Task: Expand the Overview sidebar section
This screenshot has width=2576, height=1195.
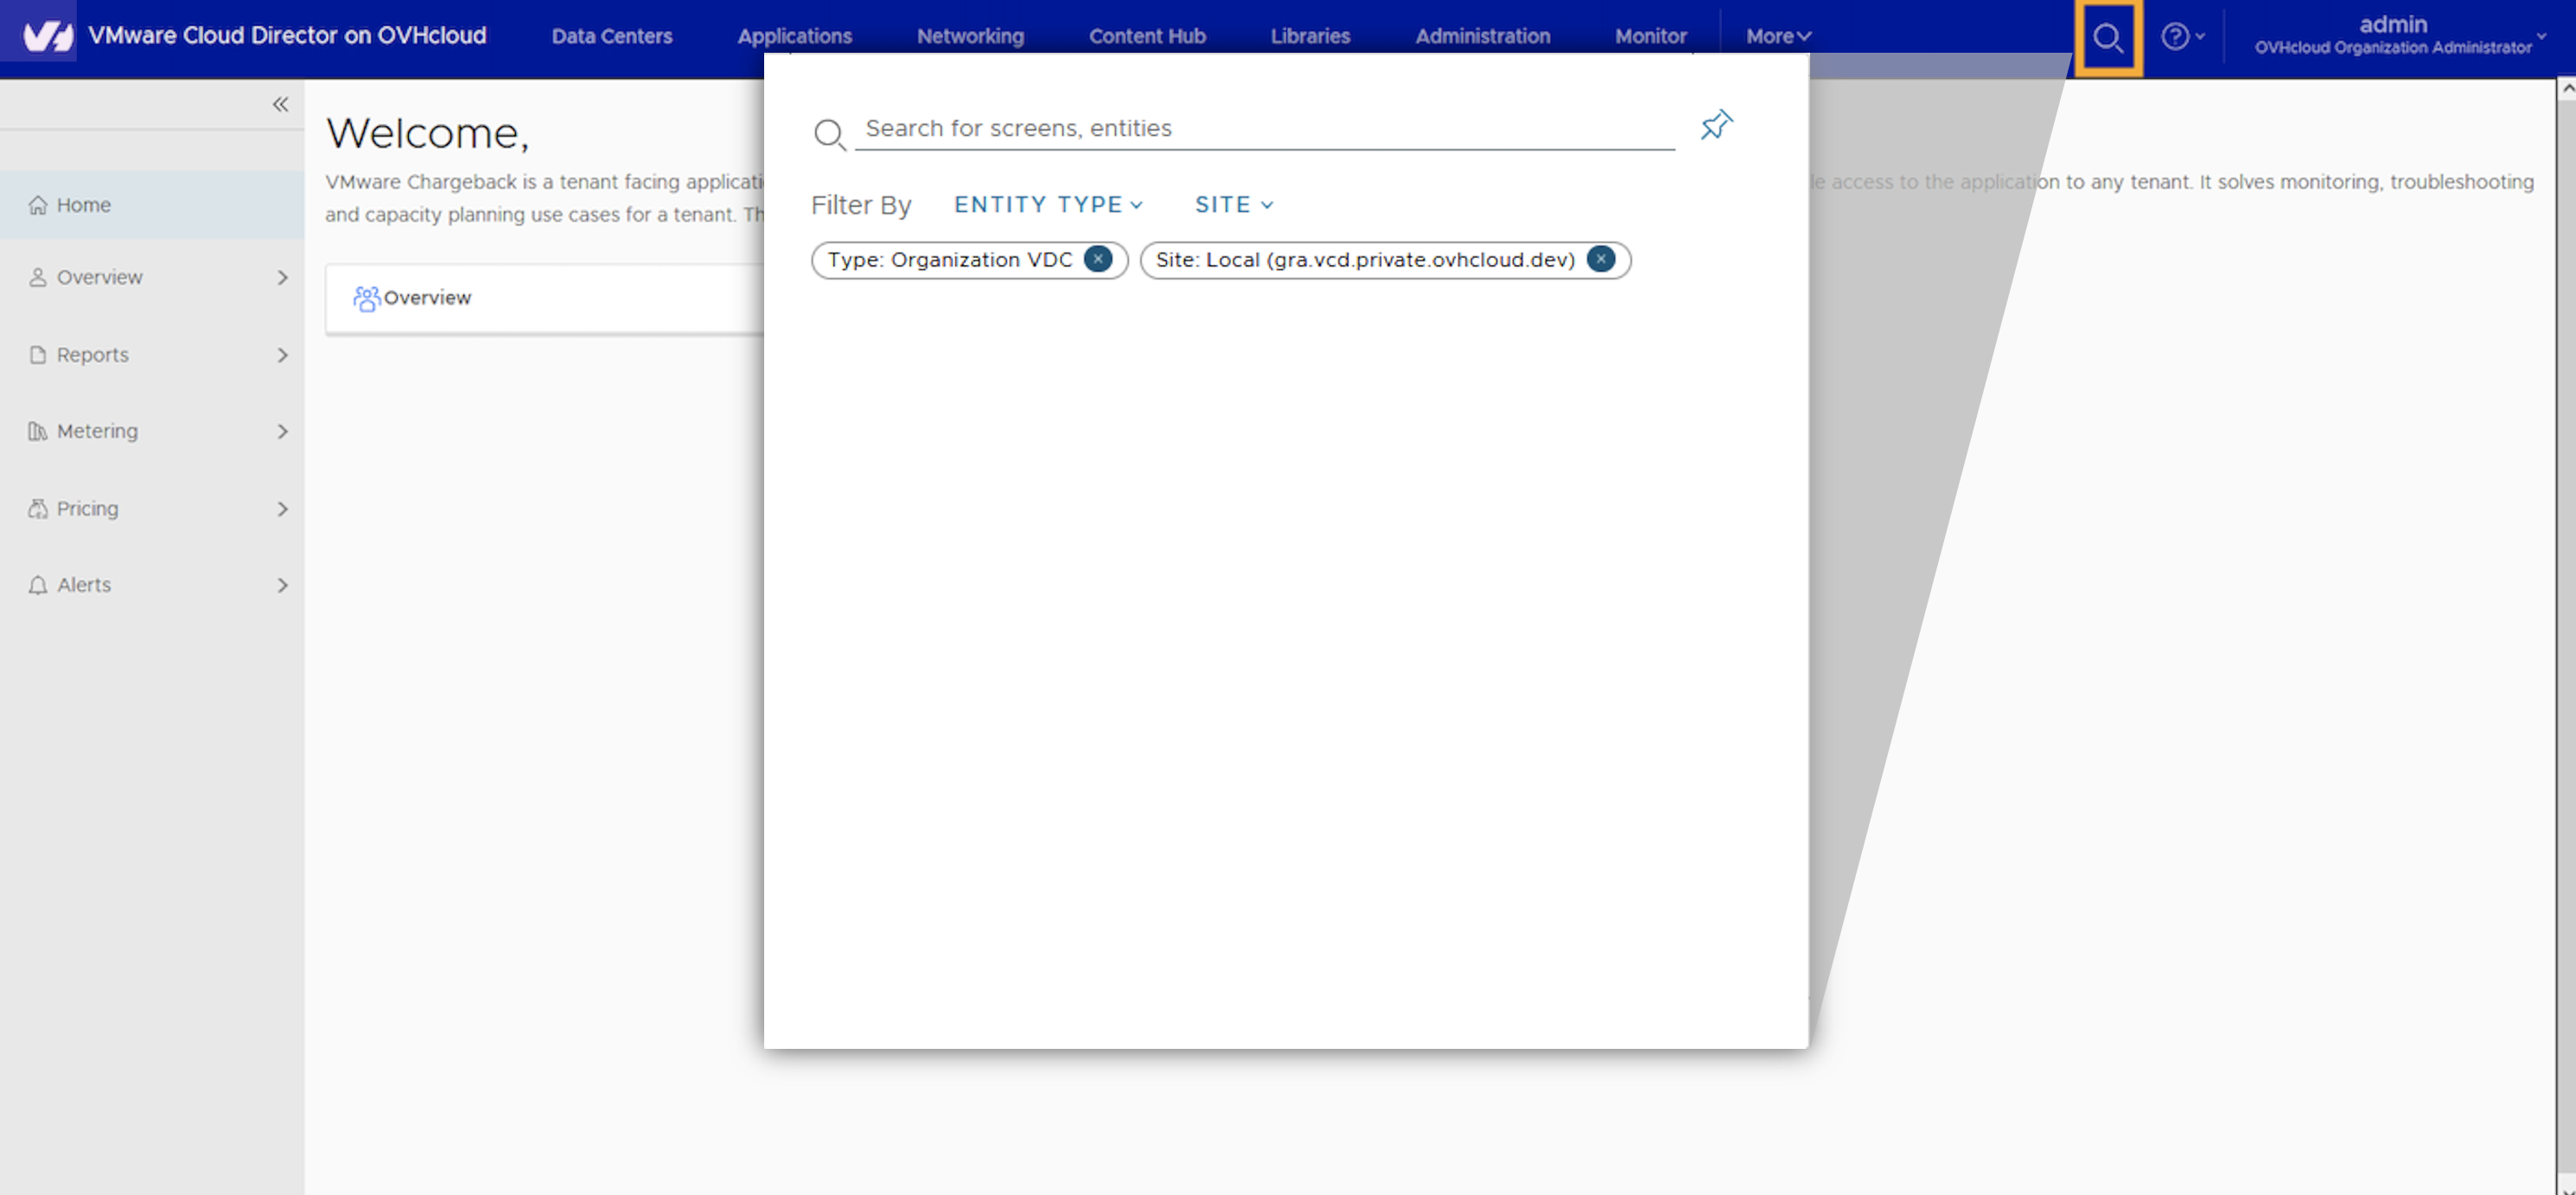Action: tap(282, 277)
